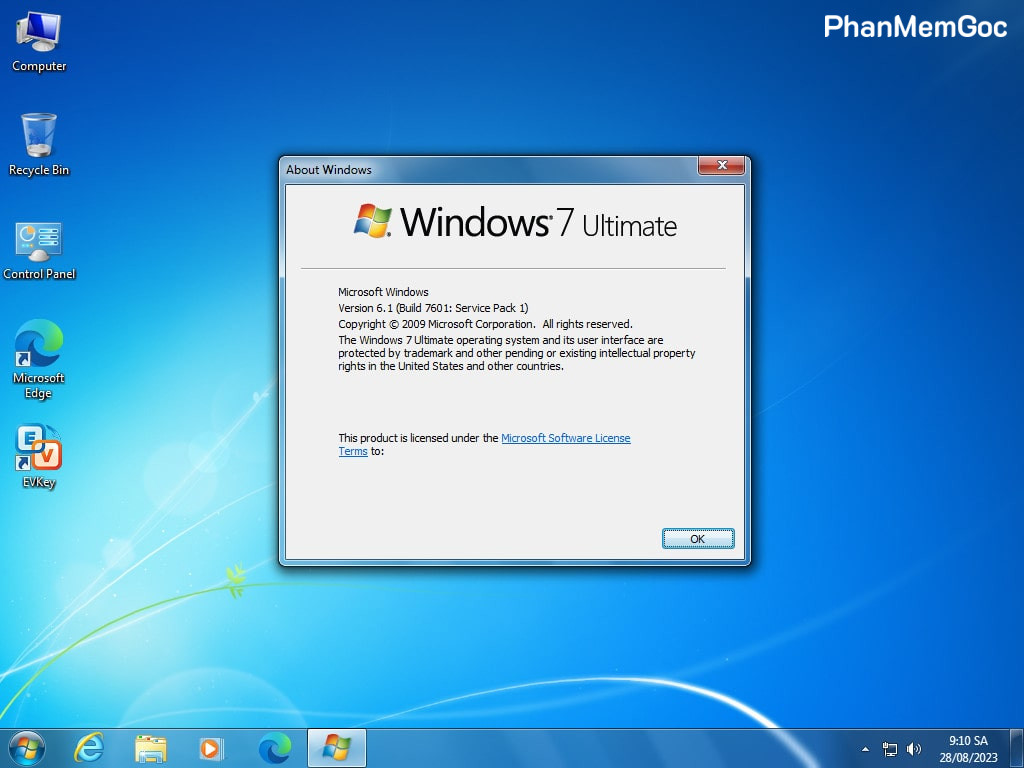Open the volume speaker icon in tray
The width and height of the screenshot is (1024, 768).
[913, 749]
